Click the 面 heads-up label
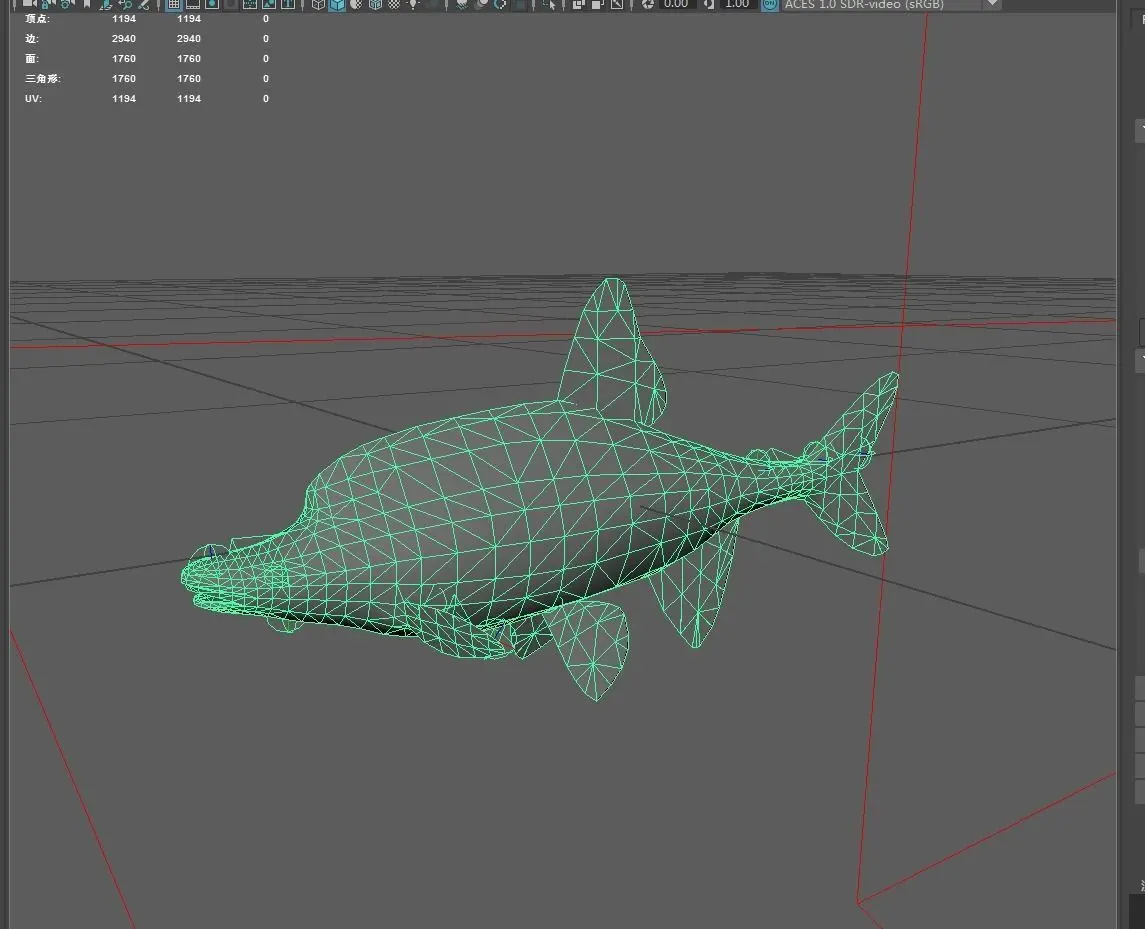Viewport: 1145px width, 929px height. tap(31, 58)
